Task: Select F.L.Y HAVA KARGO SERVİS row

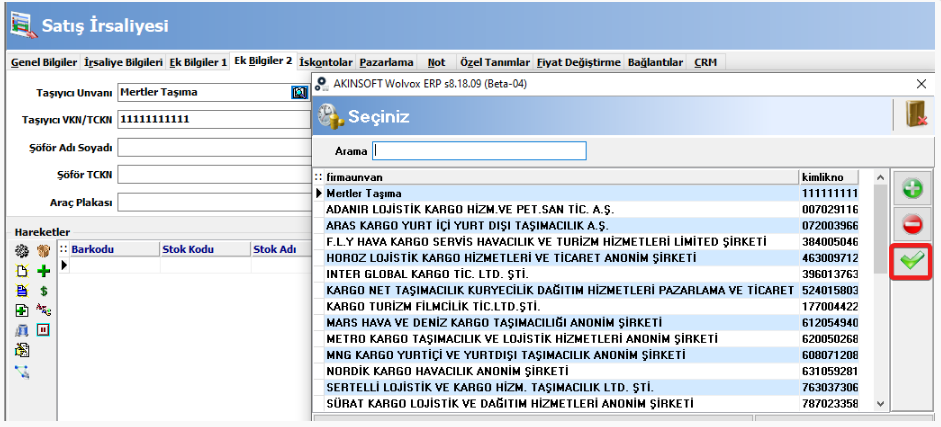Action: 586,242
